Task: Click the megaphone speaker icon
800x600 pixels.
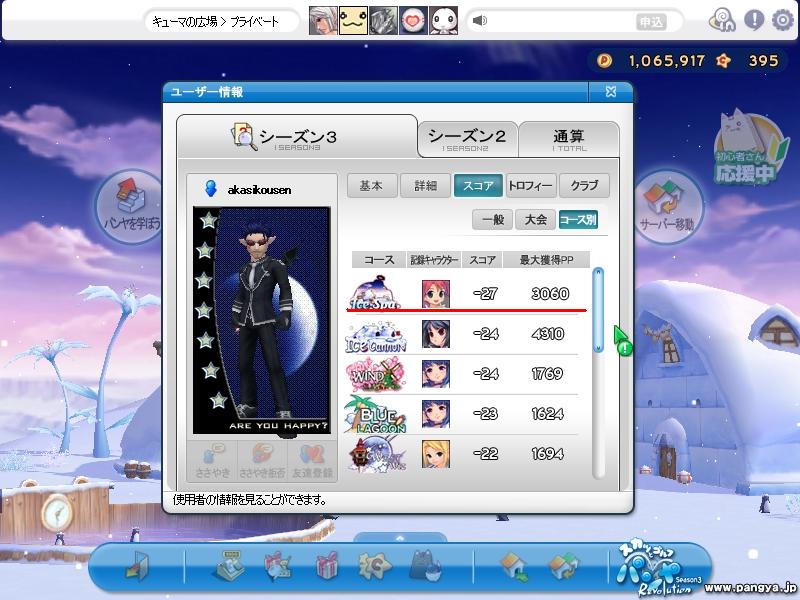Action: 480,21
